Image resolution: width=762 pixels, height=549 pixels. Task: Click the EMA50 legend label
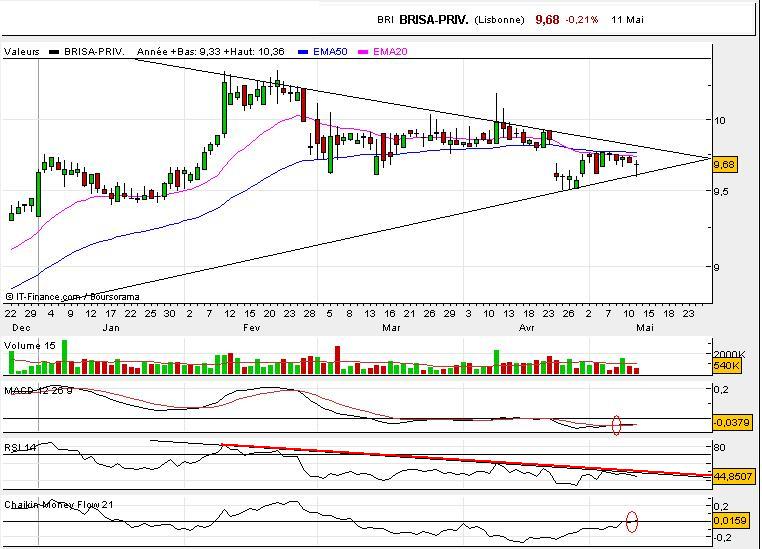pos(330,51)
